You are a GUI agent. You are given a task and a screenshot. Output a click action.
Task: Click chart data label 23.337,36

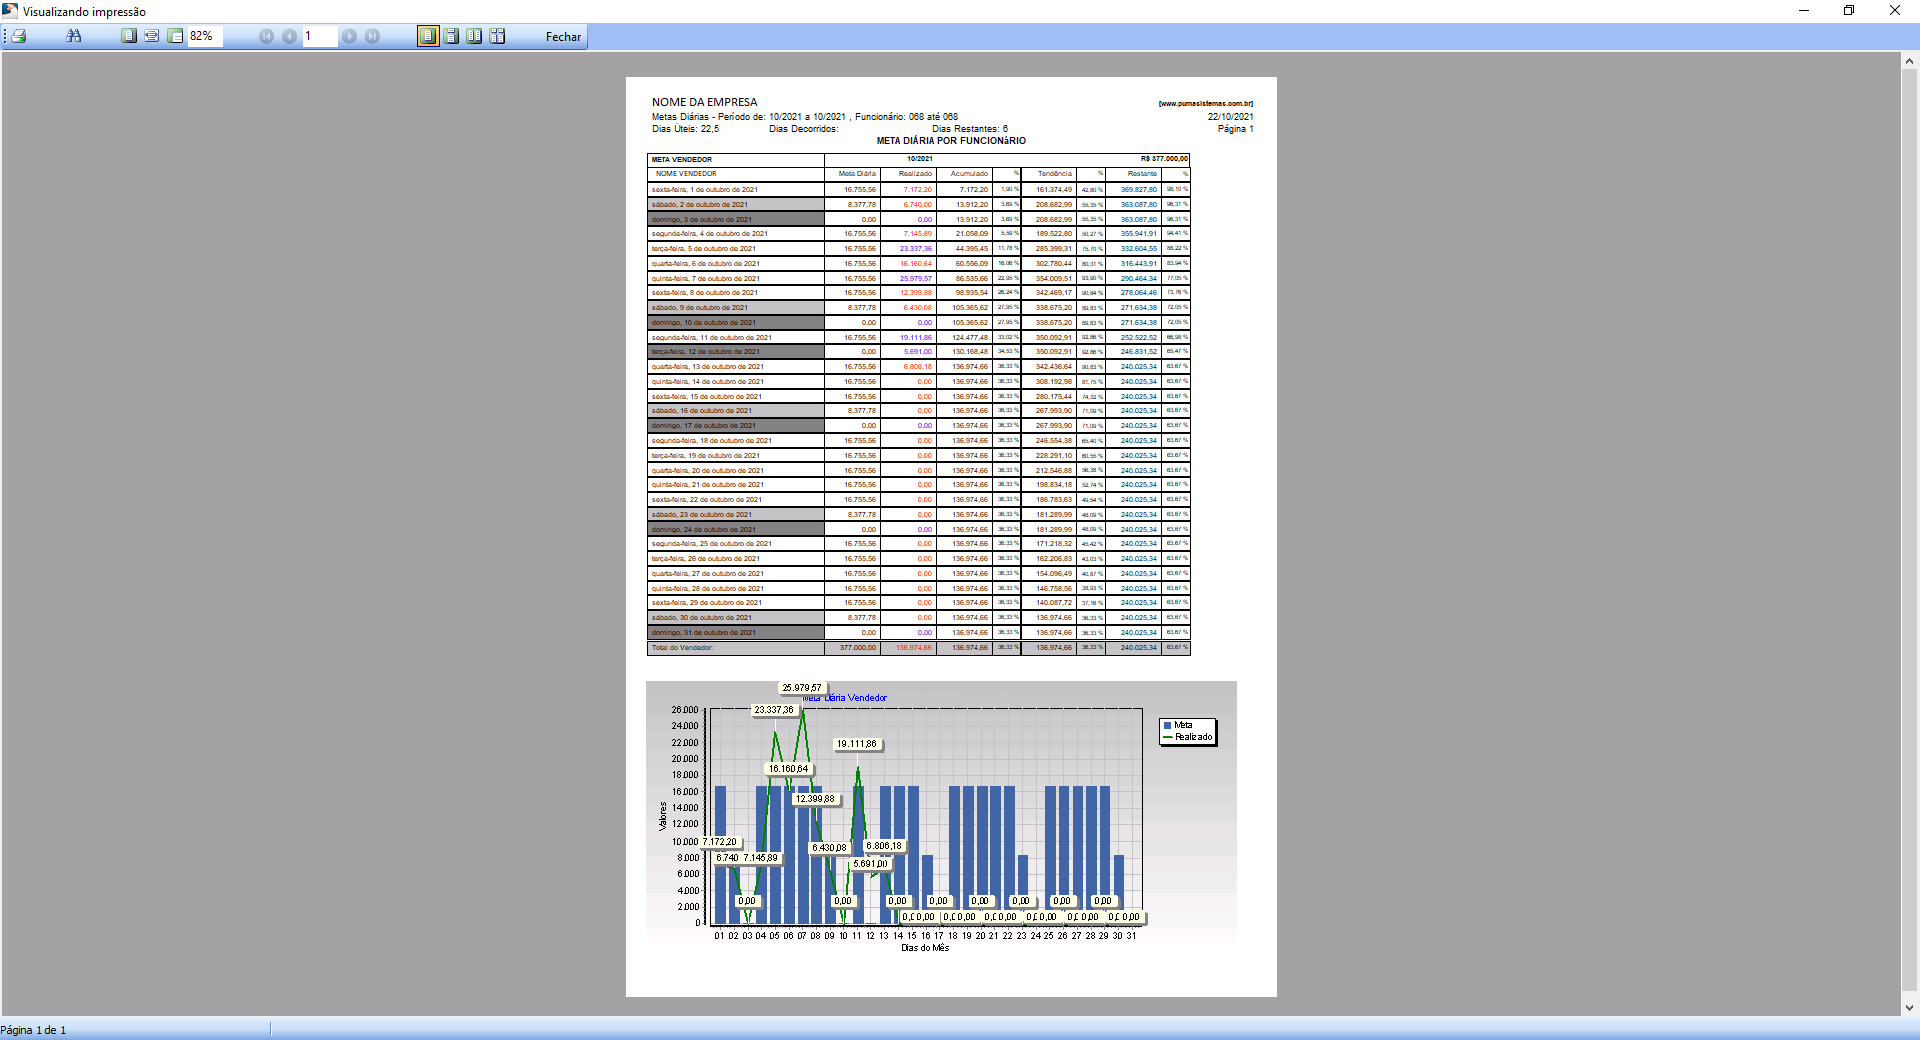tap(774, 710)
